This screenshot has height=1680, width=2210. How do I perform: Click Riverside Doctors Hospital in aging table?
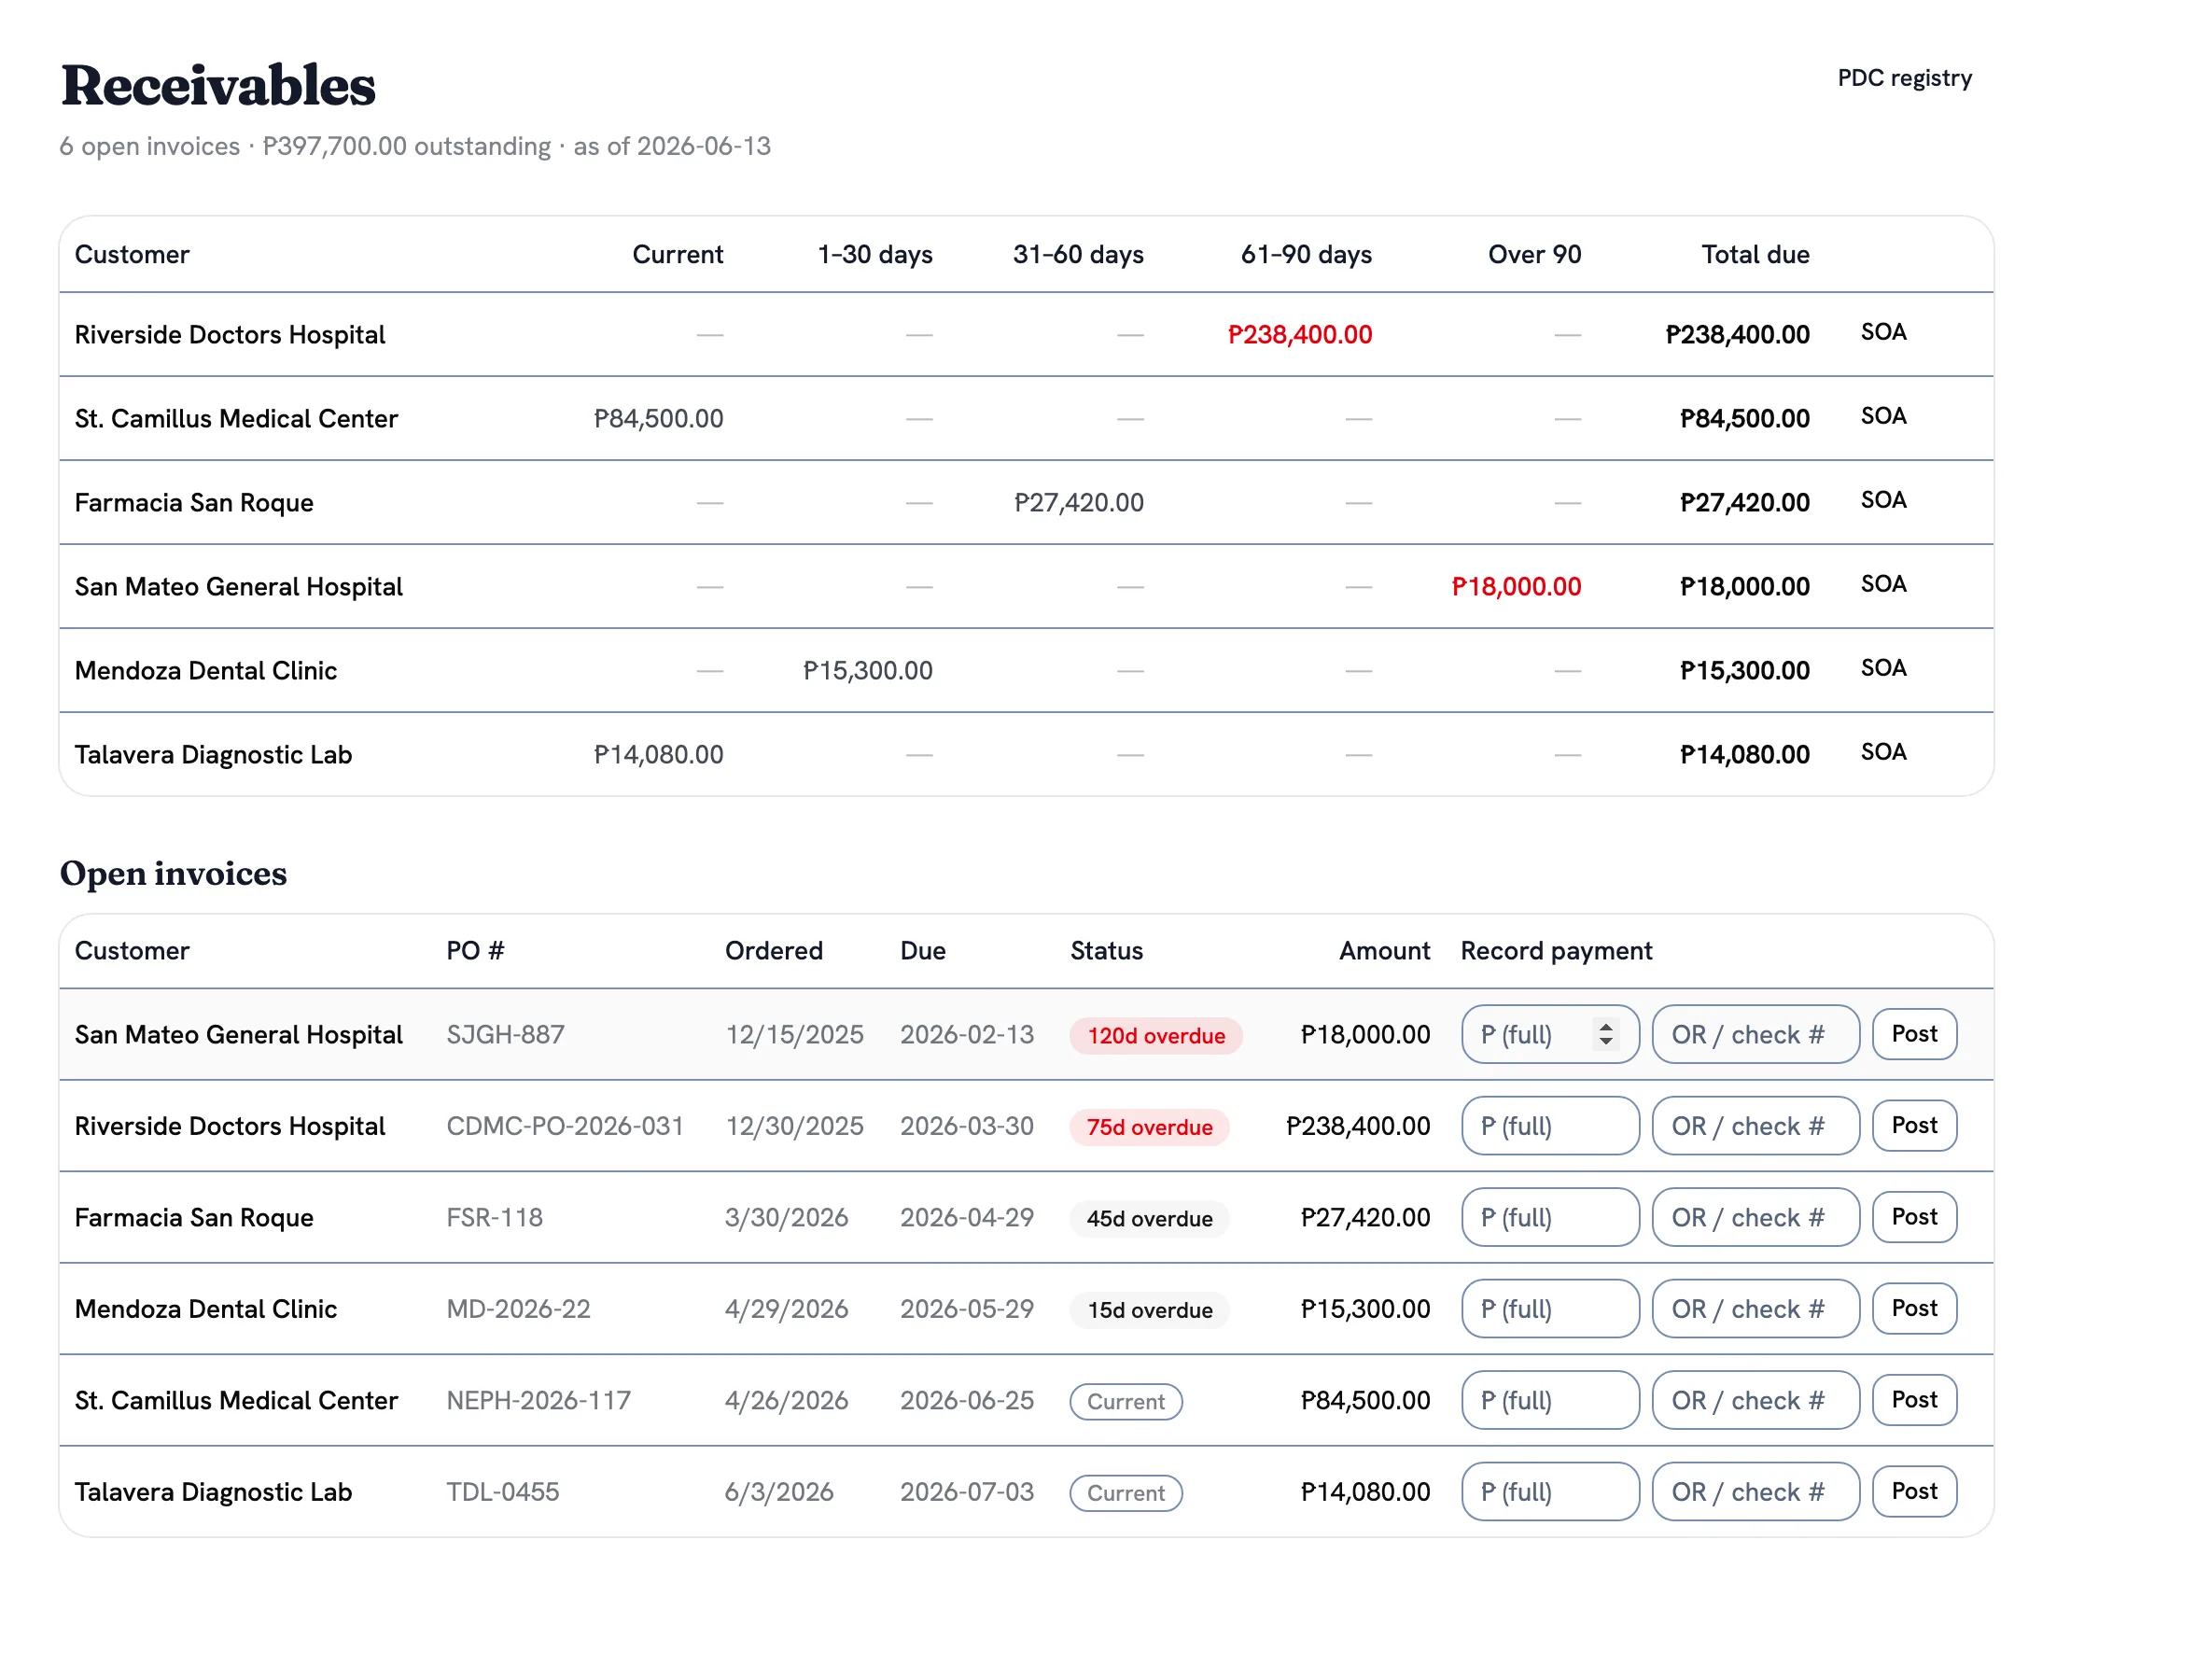pyautogui.click(x=229, y=334)
